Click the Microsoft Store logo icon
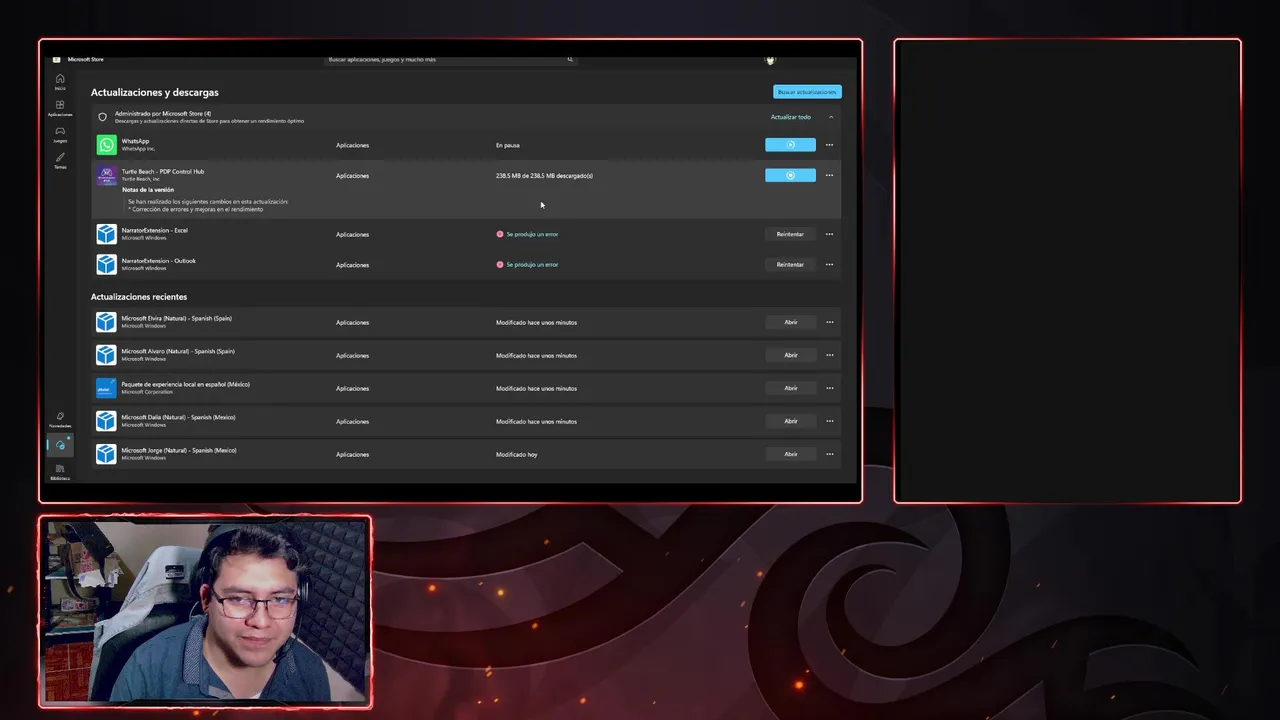Image resolution: width=1280 pixels, height=720 pixels. point(57,59)
